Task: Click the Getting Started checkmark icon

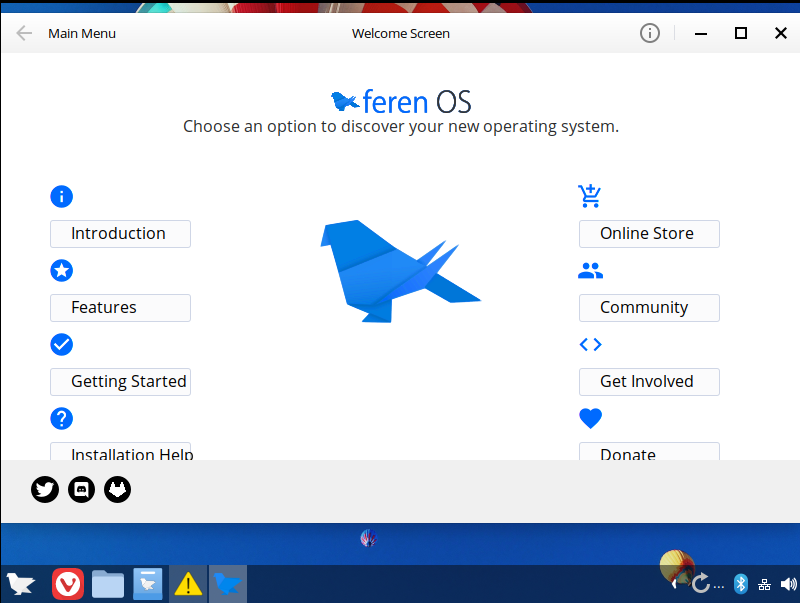Action: click(x=61, y=344)
